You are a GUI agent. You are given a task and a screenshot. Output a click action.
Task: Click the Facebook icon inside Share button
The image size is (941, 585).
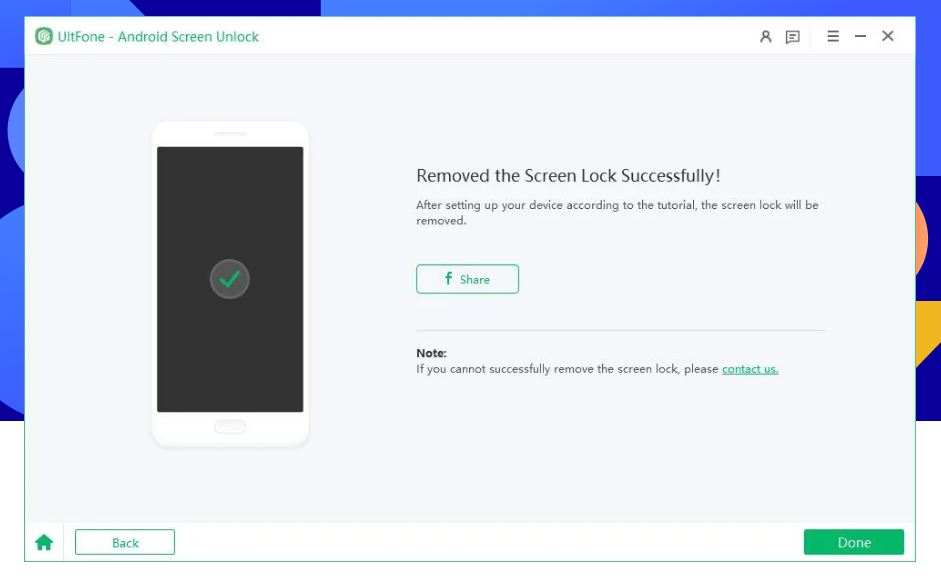pyautogui.click(x=447, y=279)
